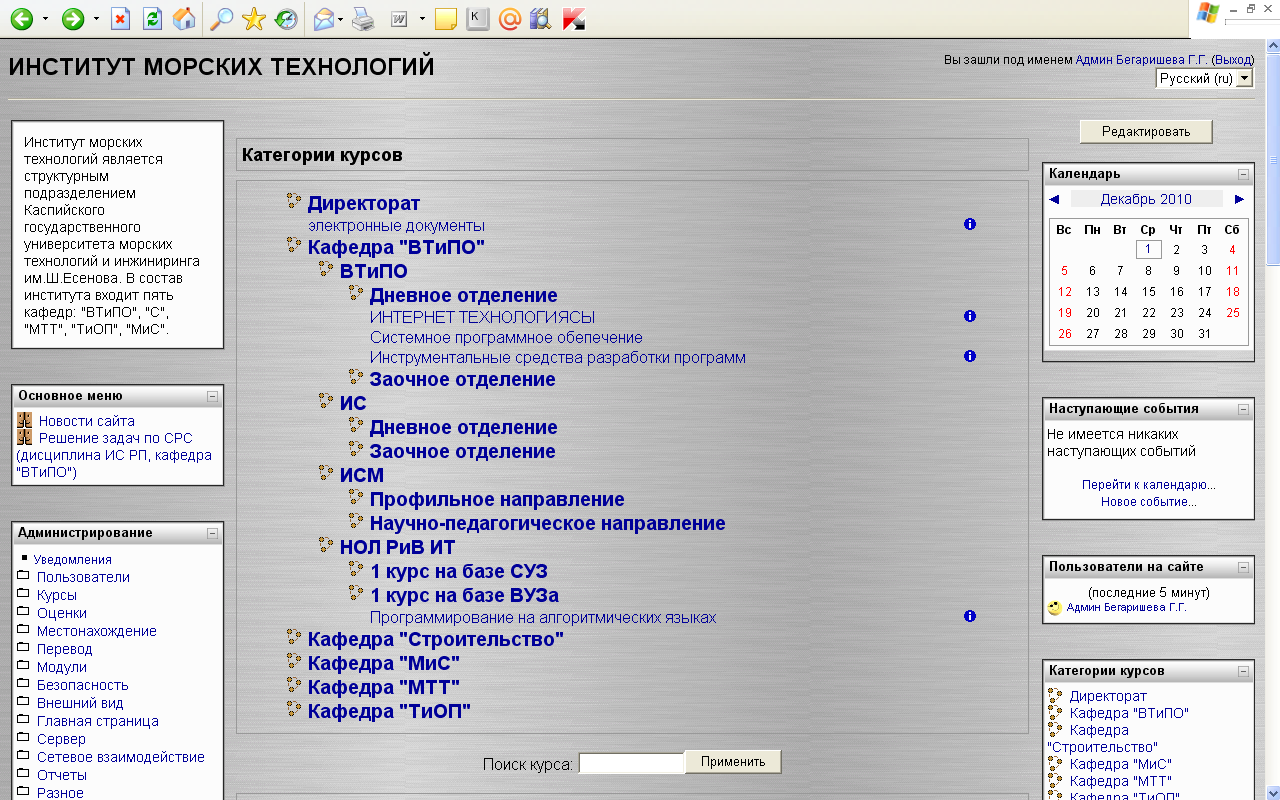The width and height of the screenshot is (1280, 800).
Task: Edit page with the Word icon
Action: (399, 18)
